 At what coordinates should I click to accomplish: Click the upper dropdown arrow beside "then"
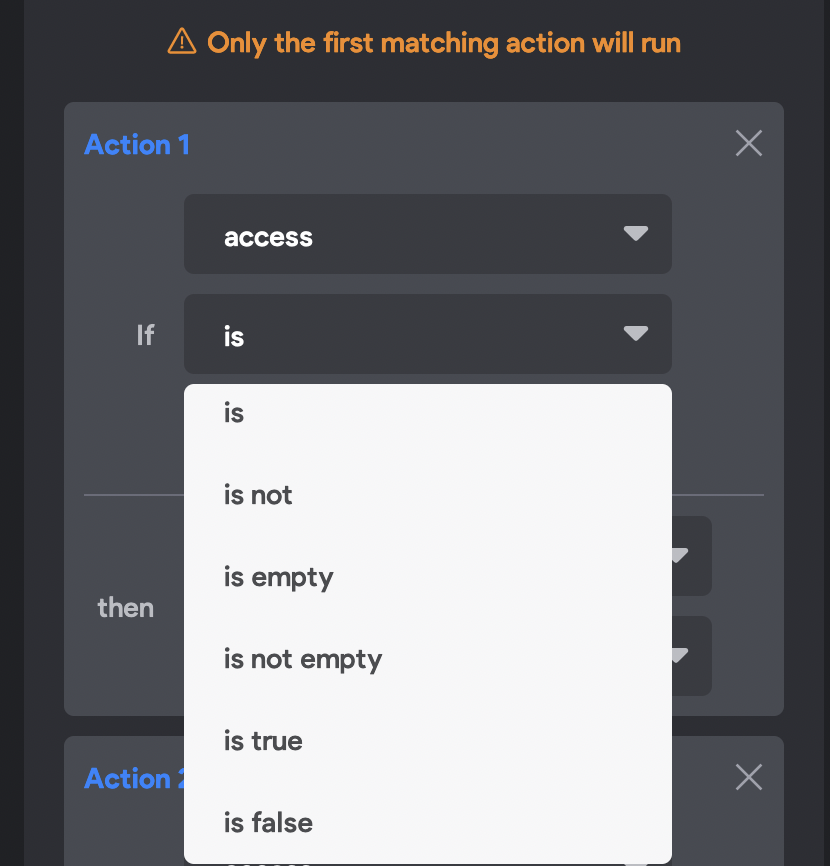point(680,555)
